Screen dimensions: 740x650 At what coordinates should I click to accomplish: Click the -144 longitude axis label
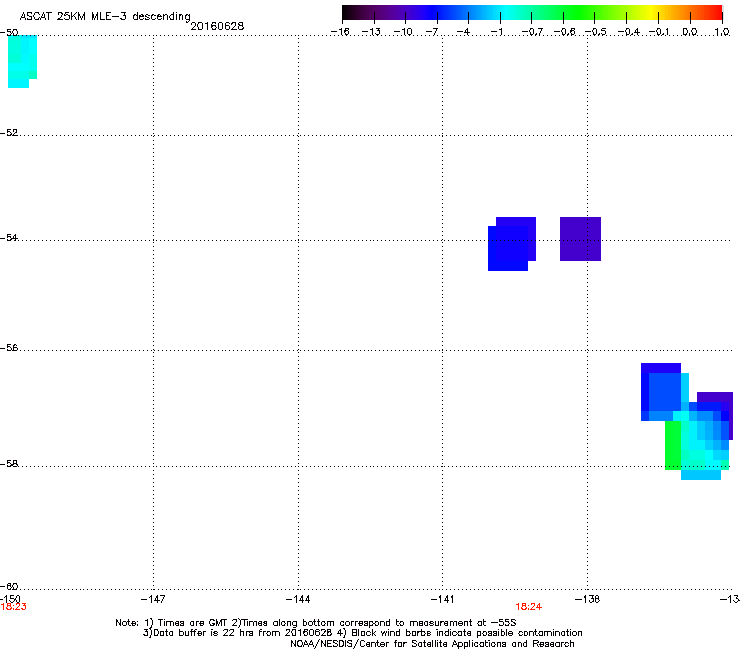[298, 599]
